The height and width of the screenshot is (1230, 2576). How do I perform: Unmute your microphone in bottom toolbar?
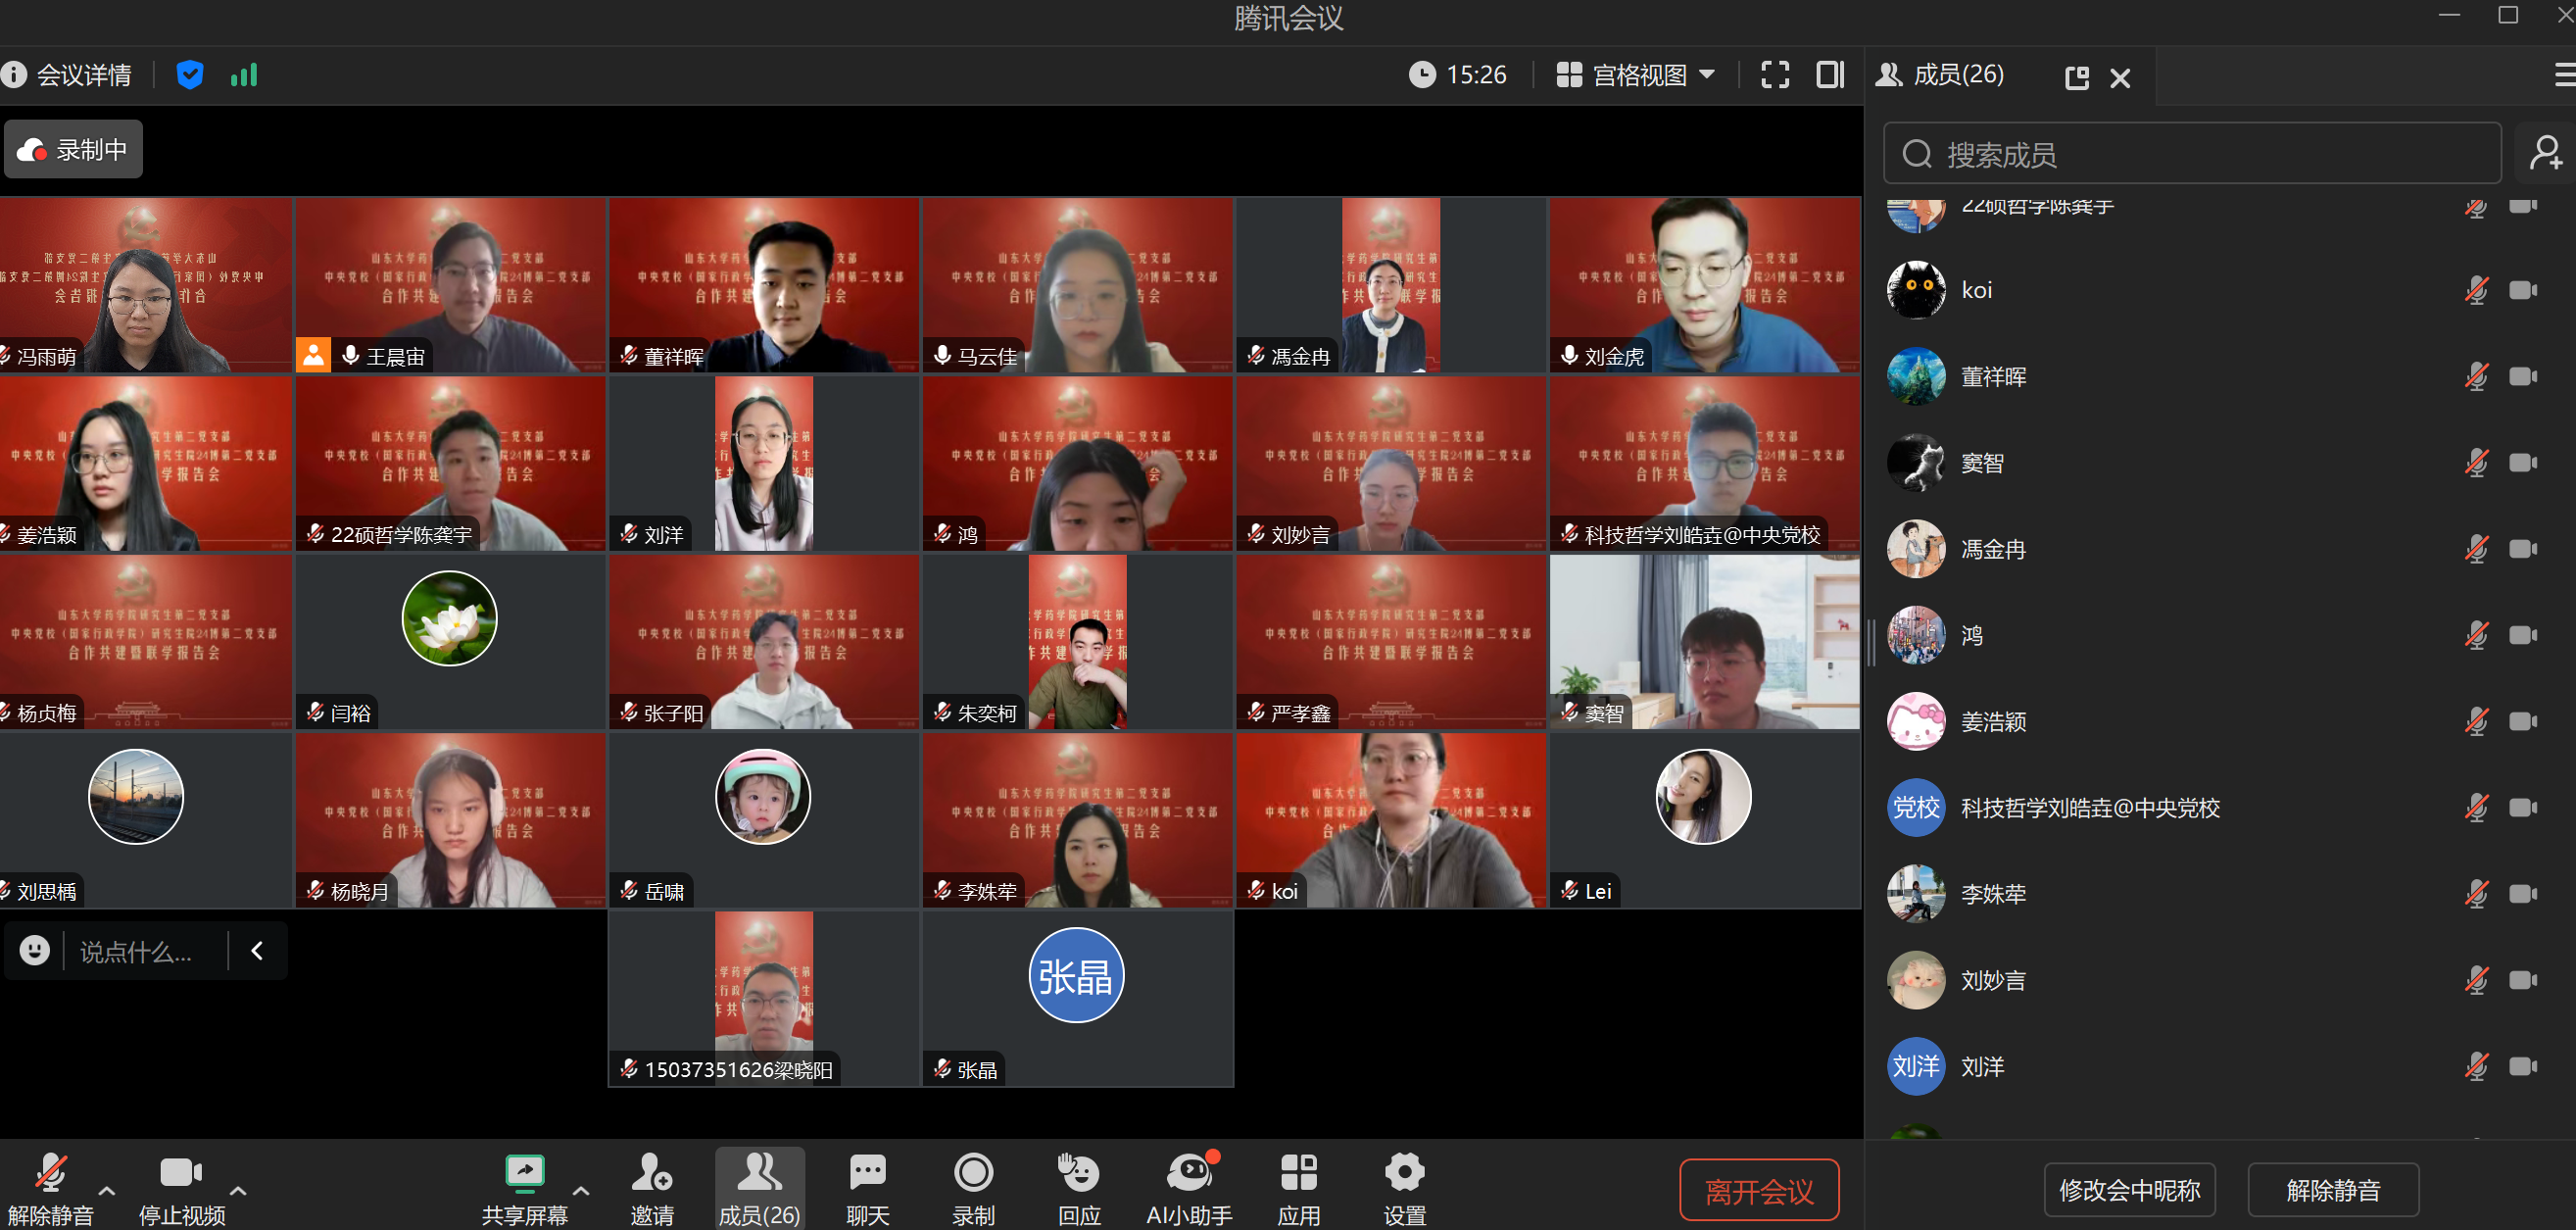[x=50, y=1172]
